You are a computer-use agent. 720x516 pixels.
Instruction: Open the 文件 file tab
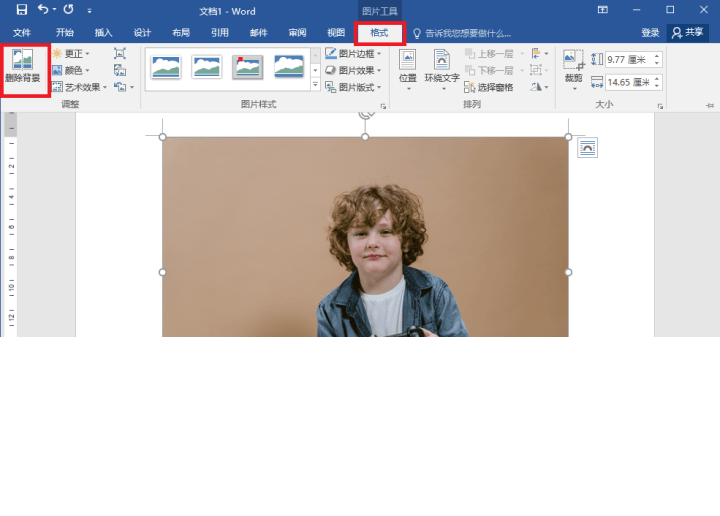(22, 33)
